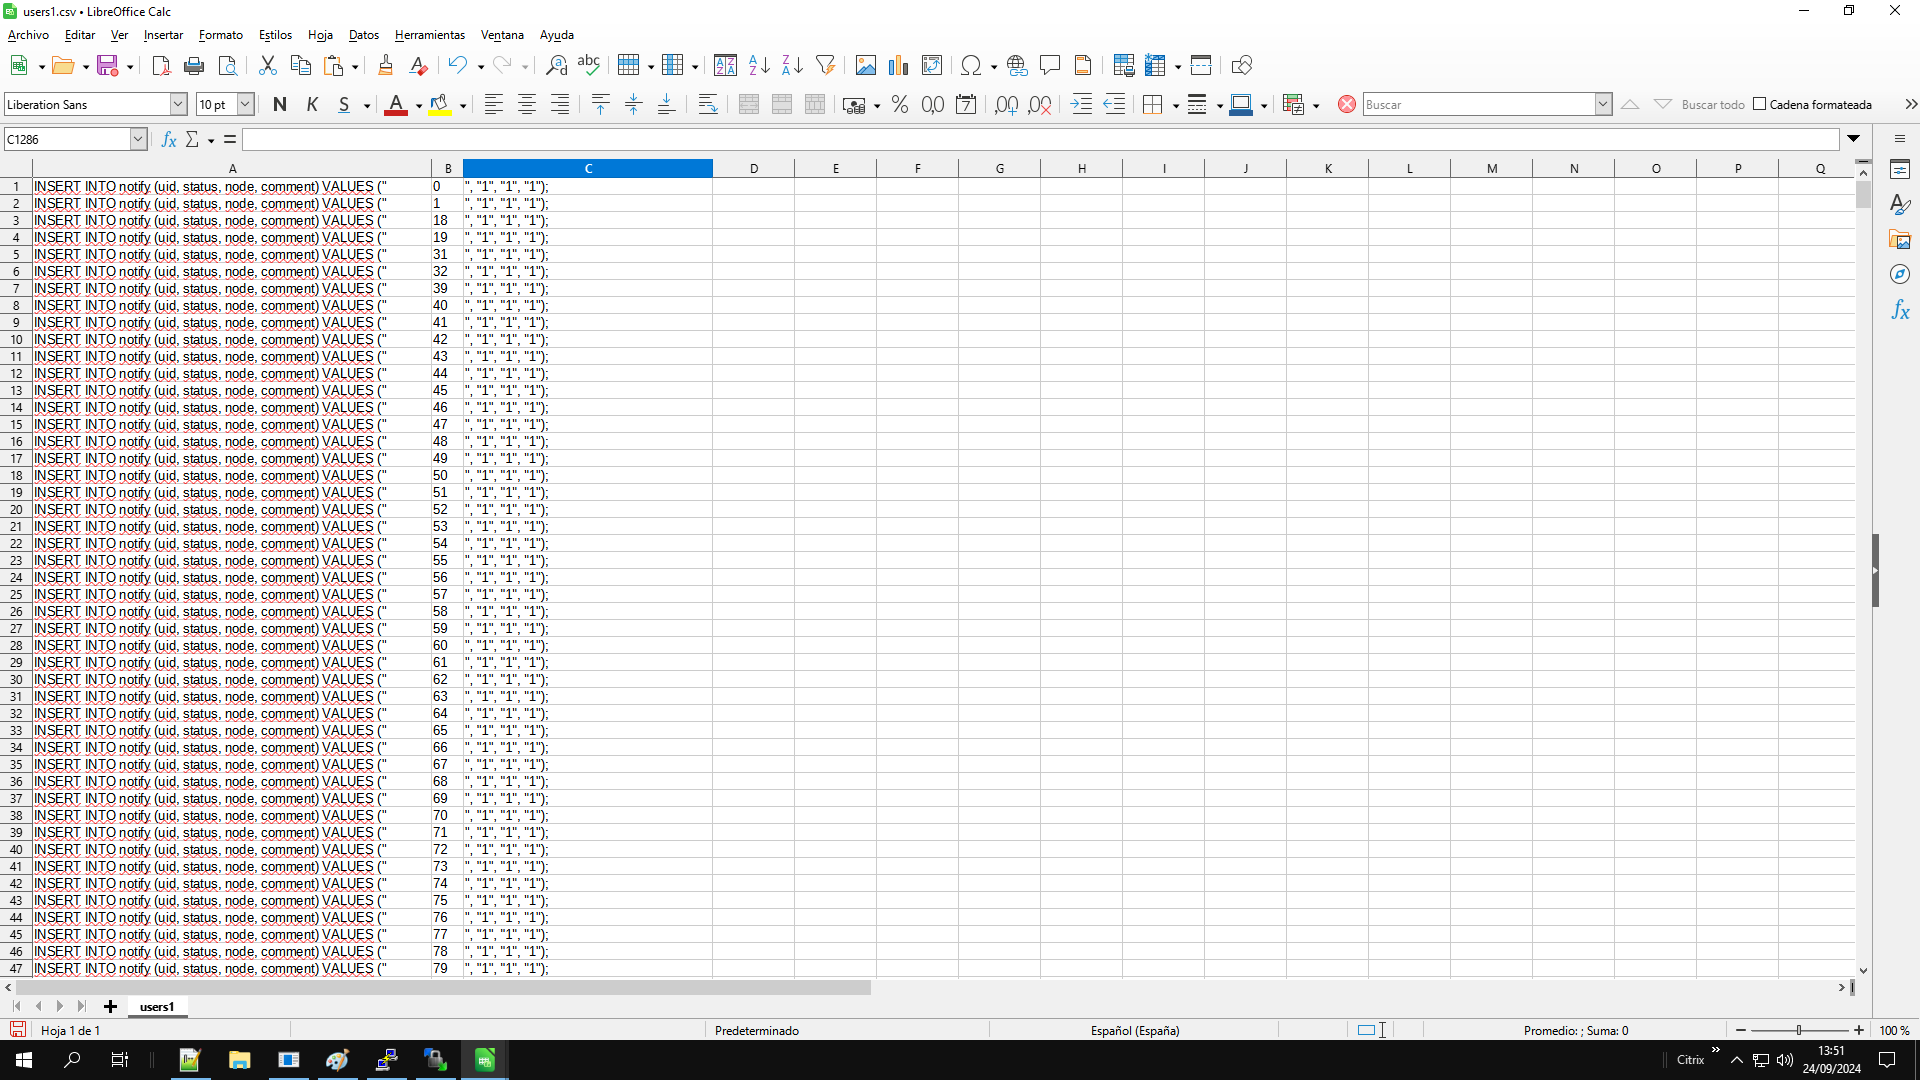The width and height of the screenshot is (1920, 1080).
Task: Apply the red font color
Action: pos(396,105)
